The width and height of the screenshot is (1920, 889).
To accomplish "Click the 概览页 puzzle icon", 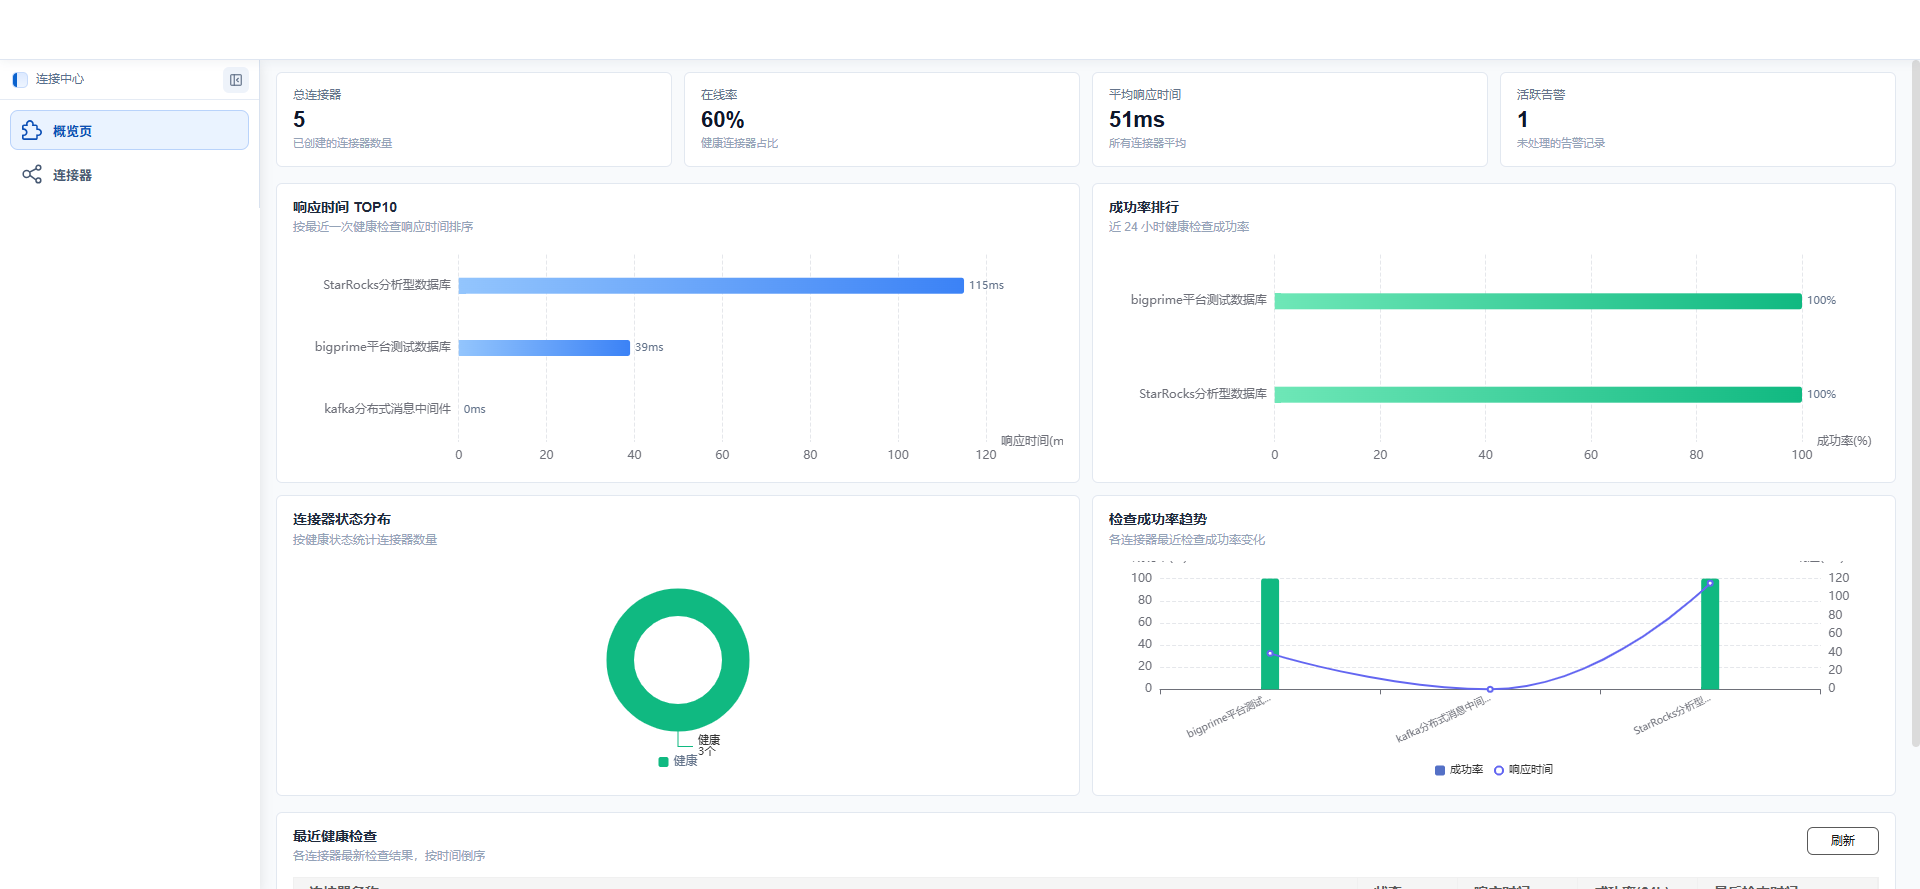I will [32, 130].
